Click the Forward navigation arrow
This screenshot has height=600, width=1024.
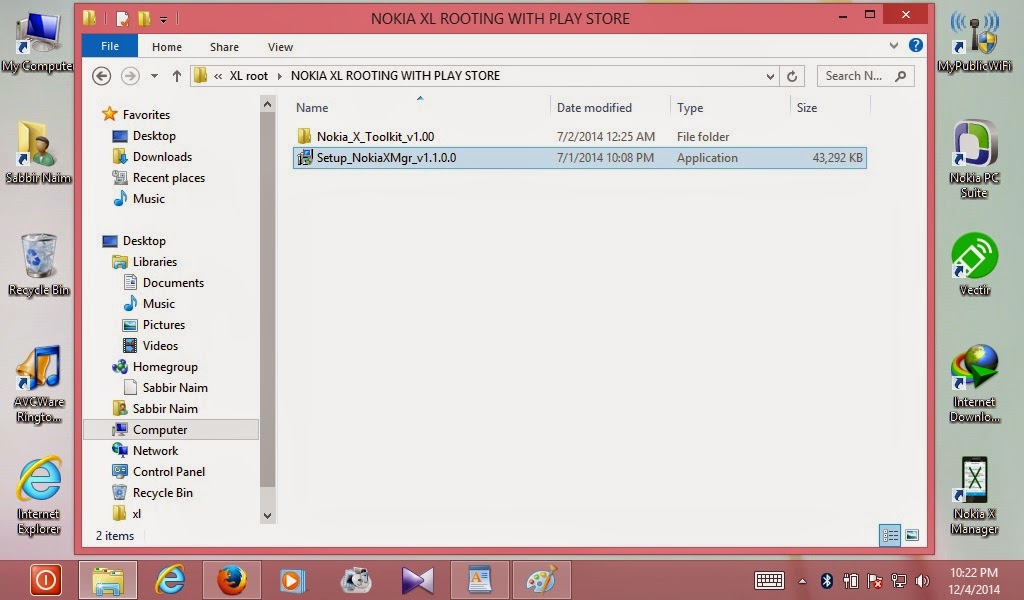[130, 76]
